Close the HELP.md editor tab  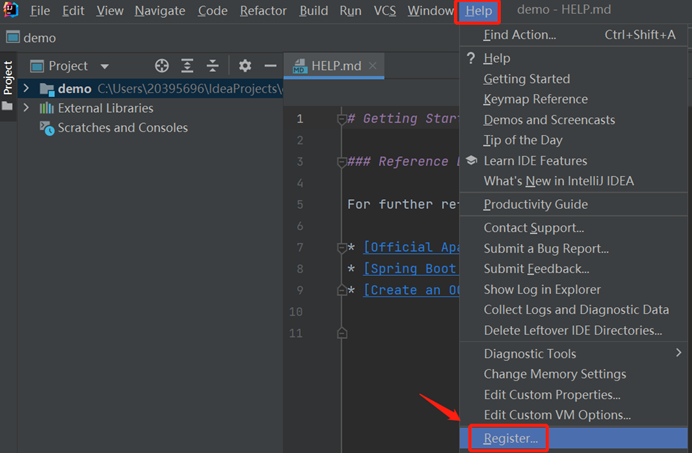(372, 66)
